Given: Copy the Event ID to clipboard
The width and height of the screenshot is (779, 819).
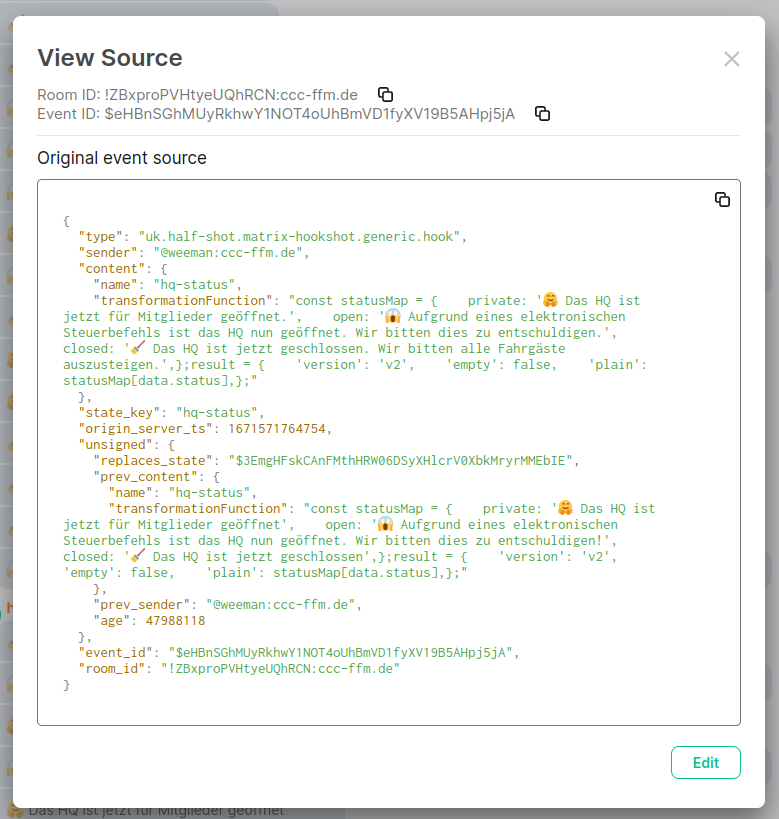Looking at the screenshot, I should pos(542,113).
